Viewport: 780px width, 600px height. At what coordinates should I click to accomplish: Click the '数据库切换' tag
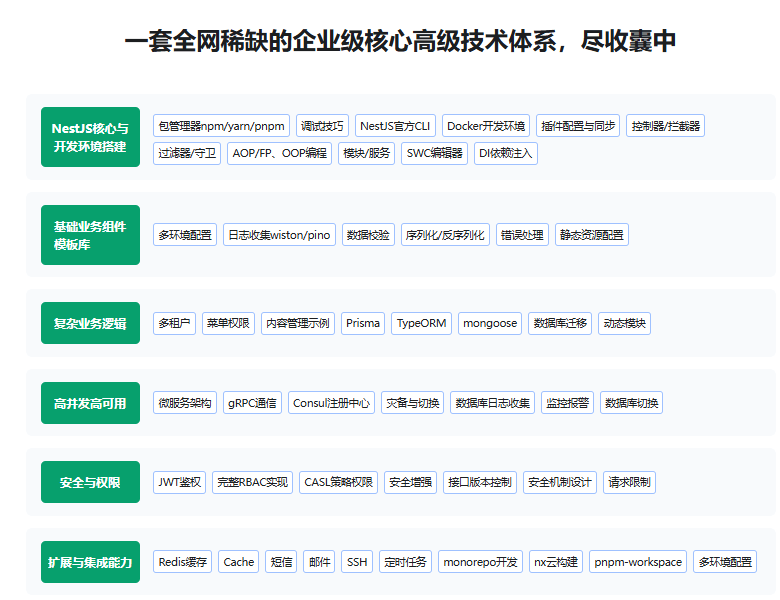click(x=631, y=403)
